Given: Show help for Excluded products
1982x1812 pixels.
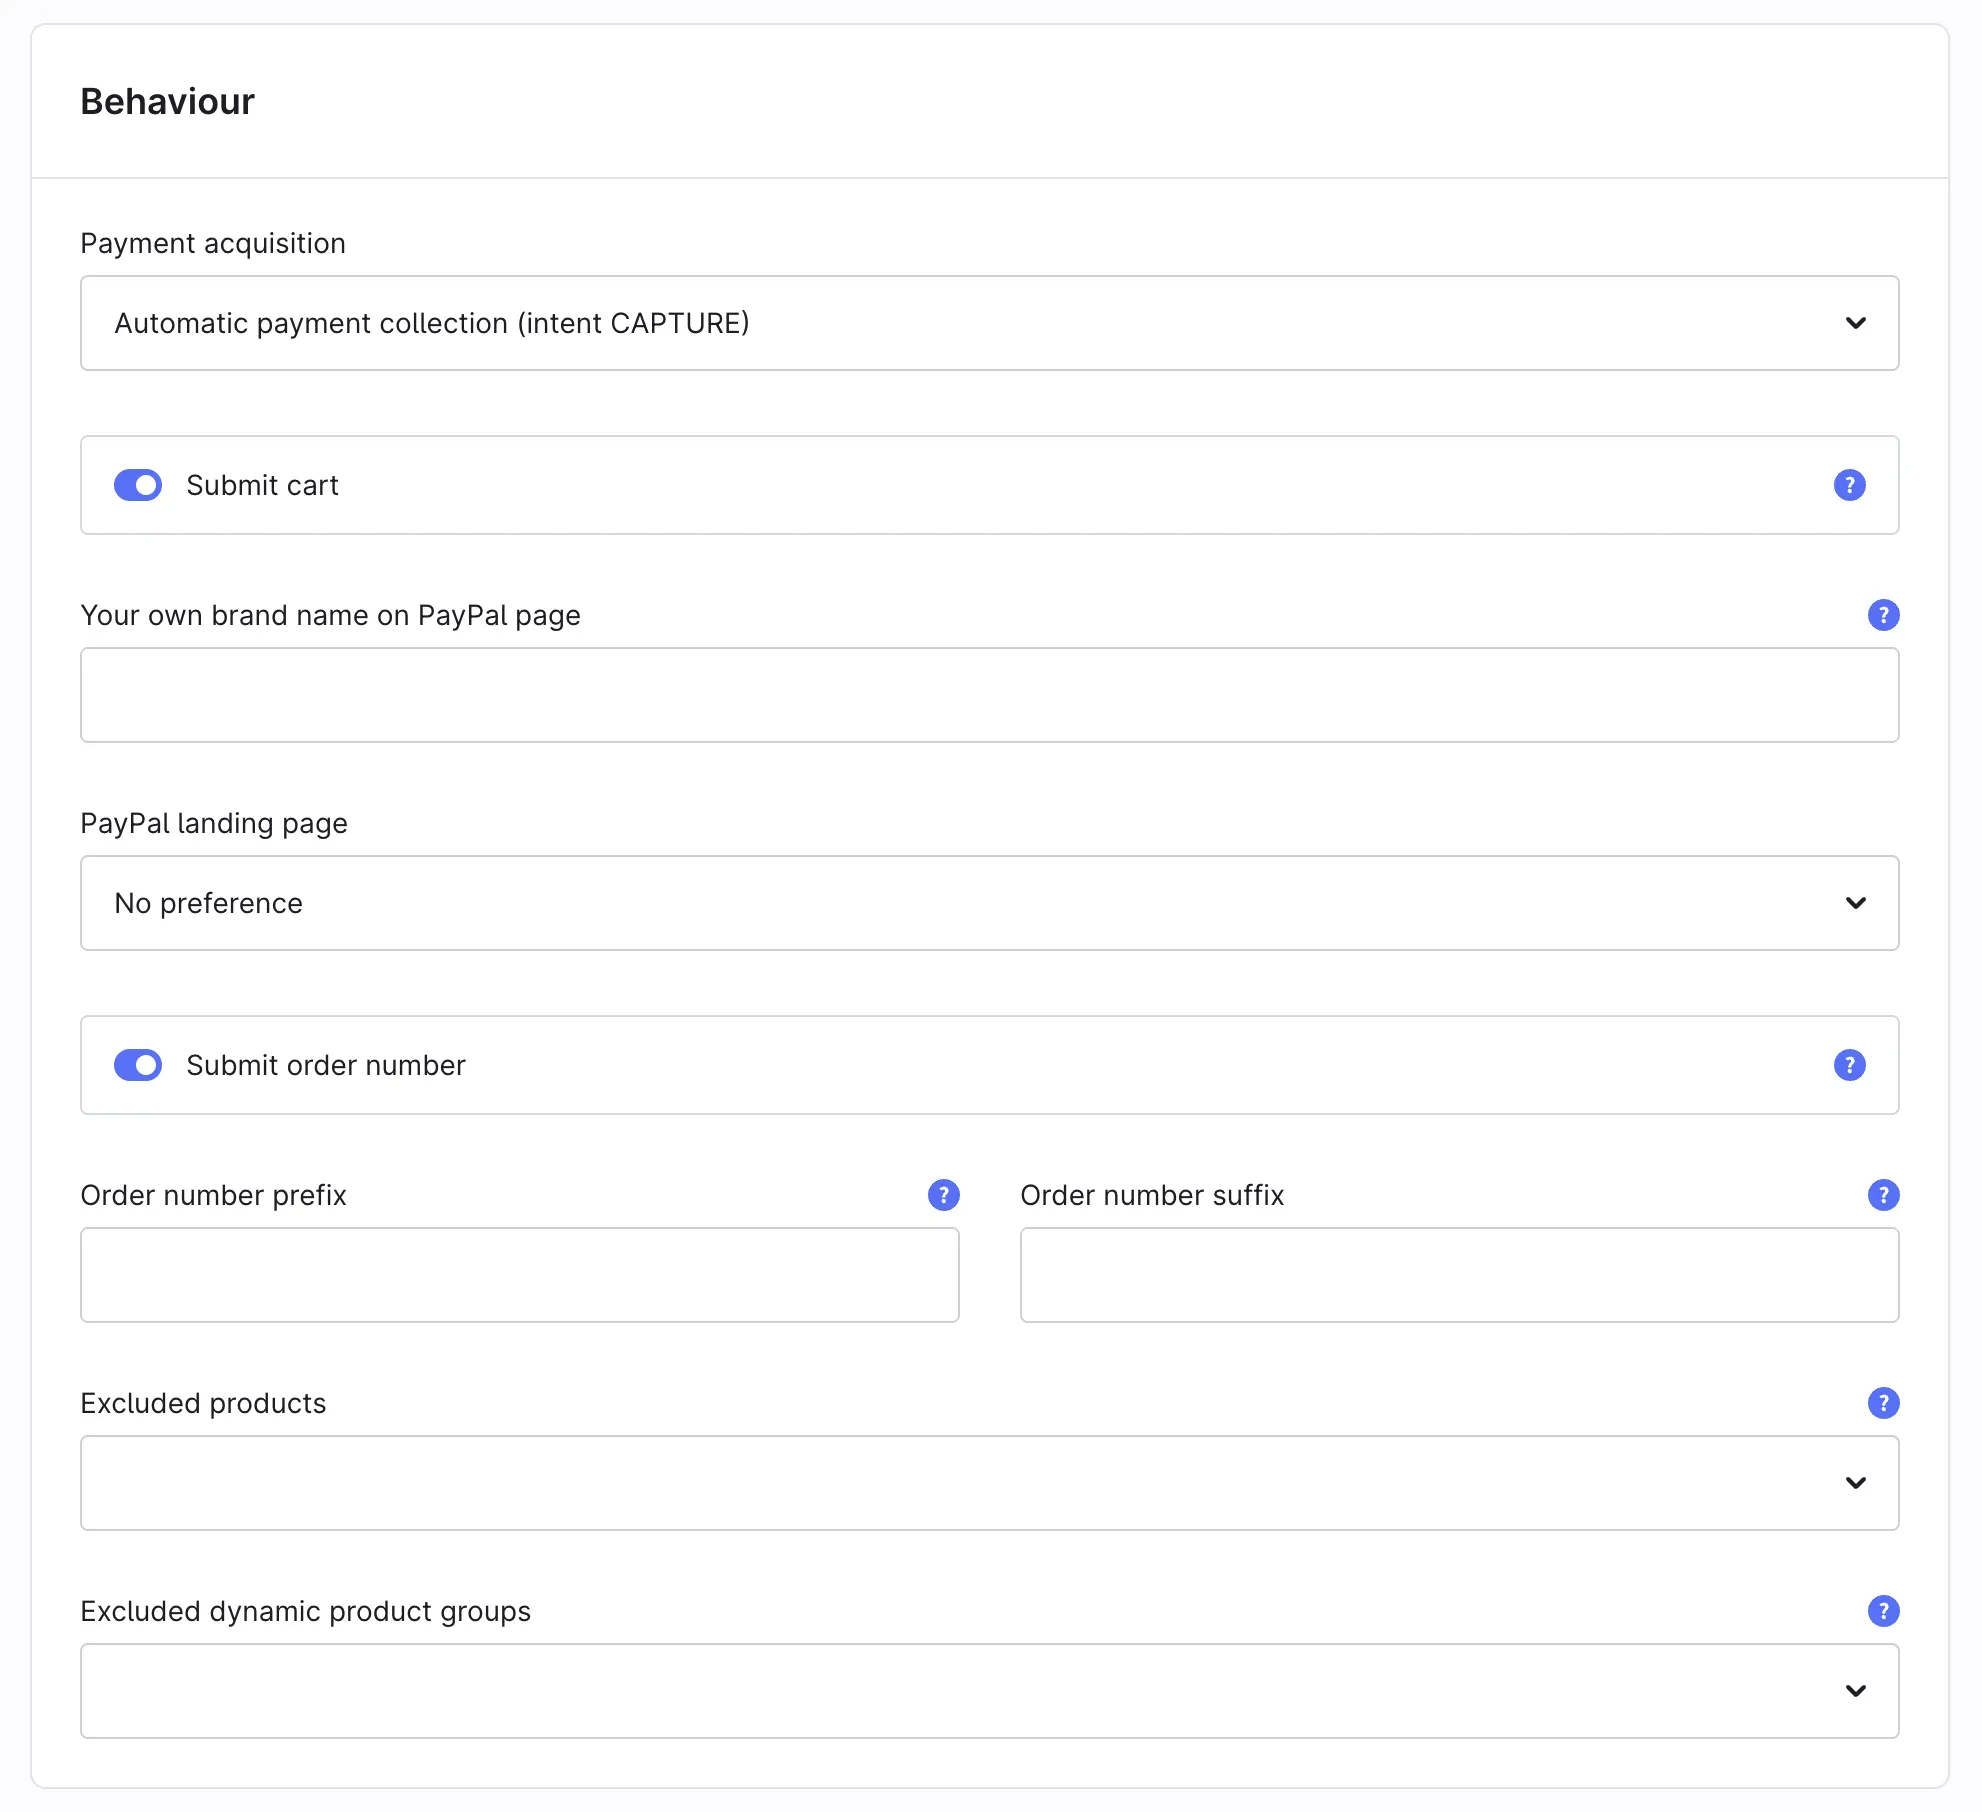Looking at the screenshot, I should coord(1883,1403).
